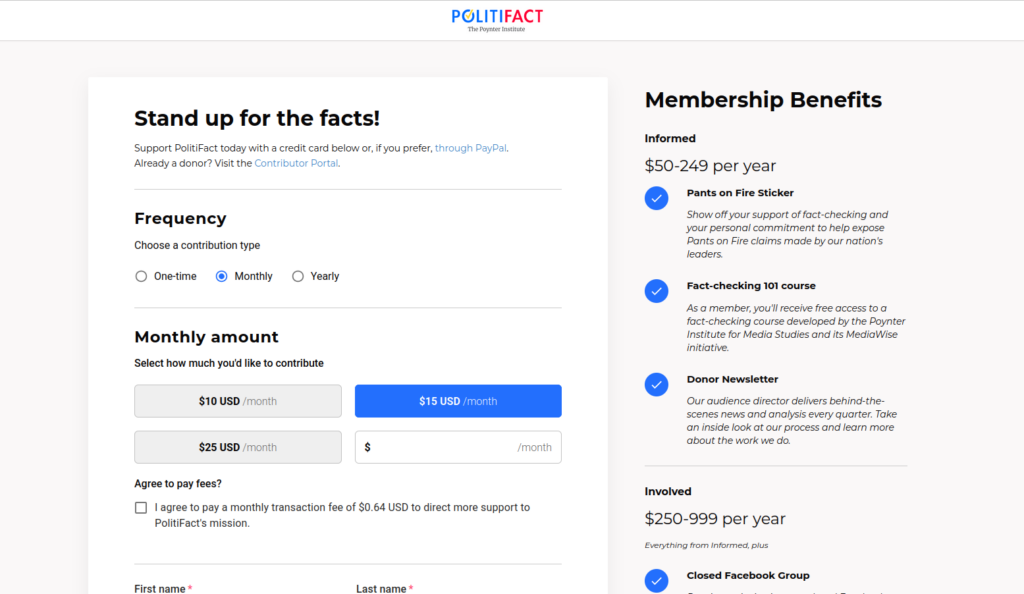The width and height of the screenshot is (1024, 594).
Task: Select the Yearly contribution frequency
Action: [x=296, y=275]
